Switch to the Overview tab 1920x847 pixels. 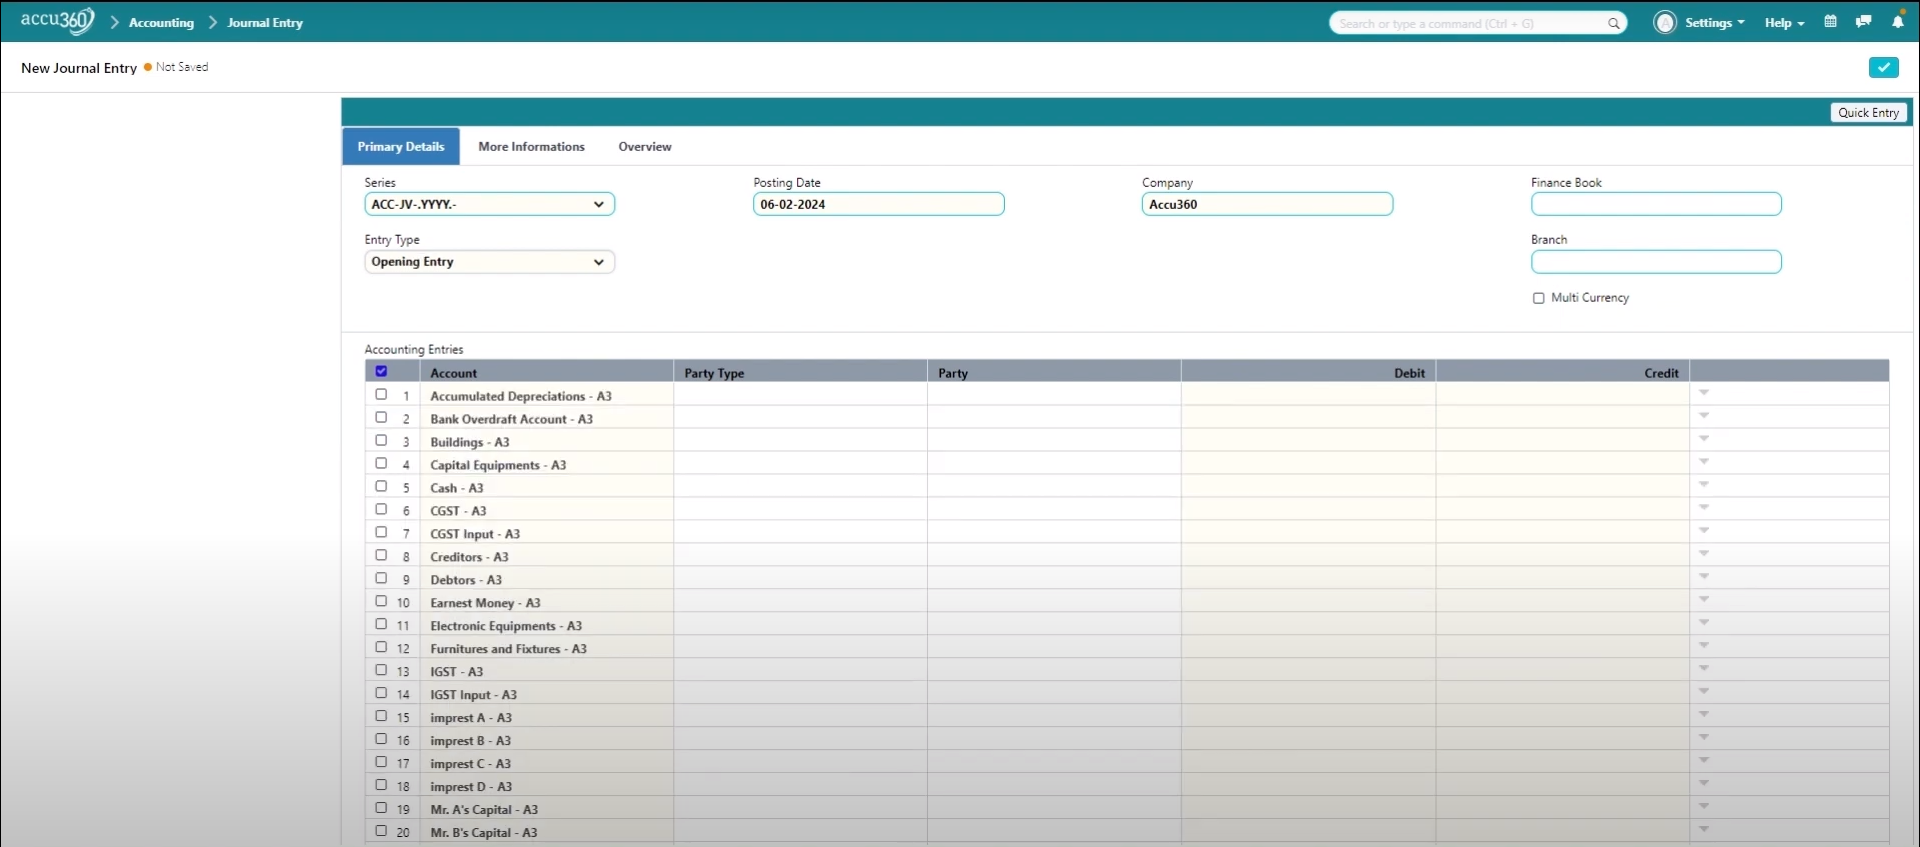[645, 146]
